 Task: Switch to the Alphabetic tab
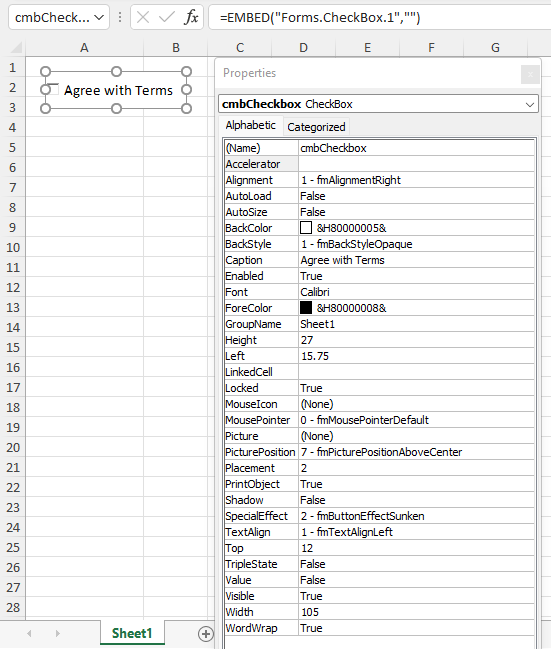(x=250, y=125)
